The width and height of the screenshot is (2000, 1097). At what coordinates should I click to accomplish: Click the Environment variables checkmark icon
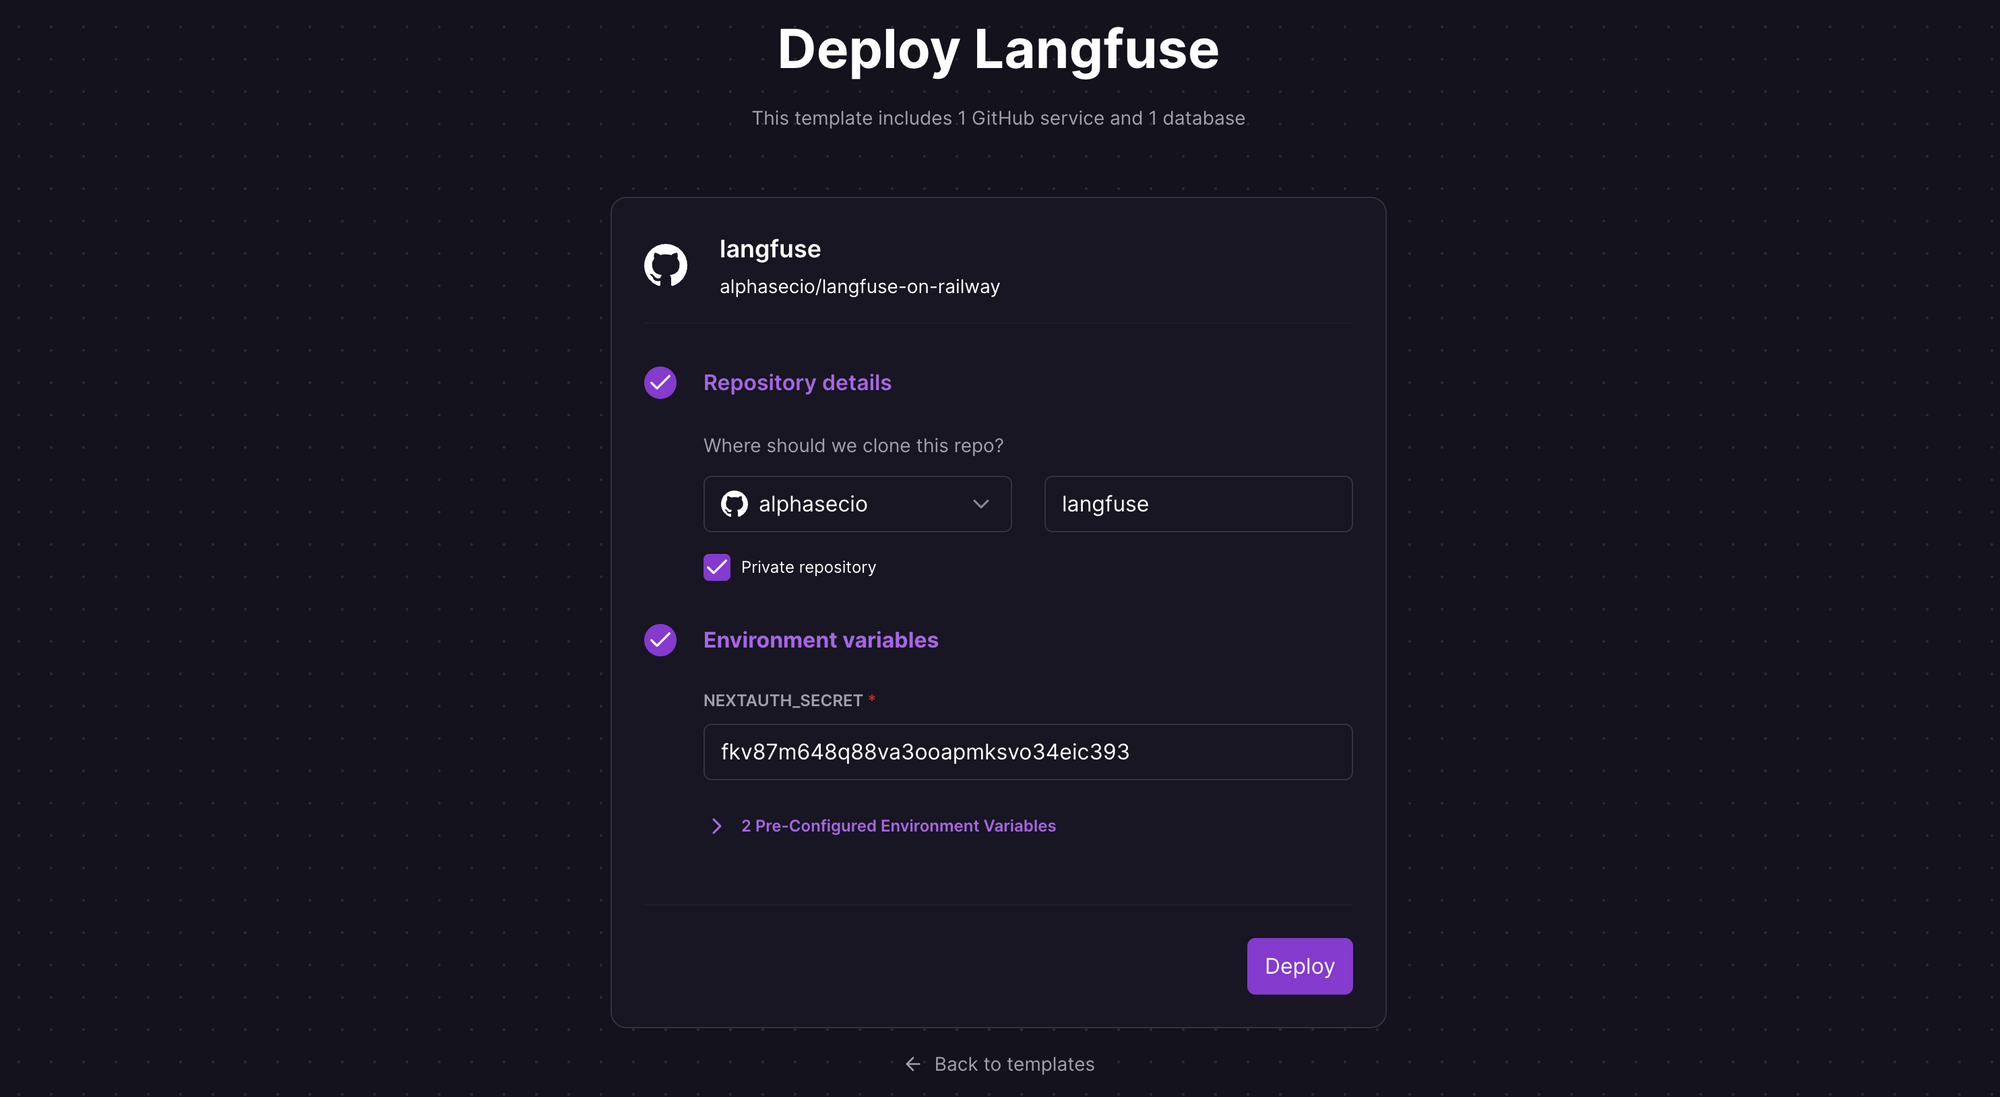(x=660, y=640)
